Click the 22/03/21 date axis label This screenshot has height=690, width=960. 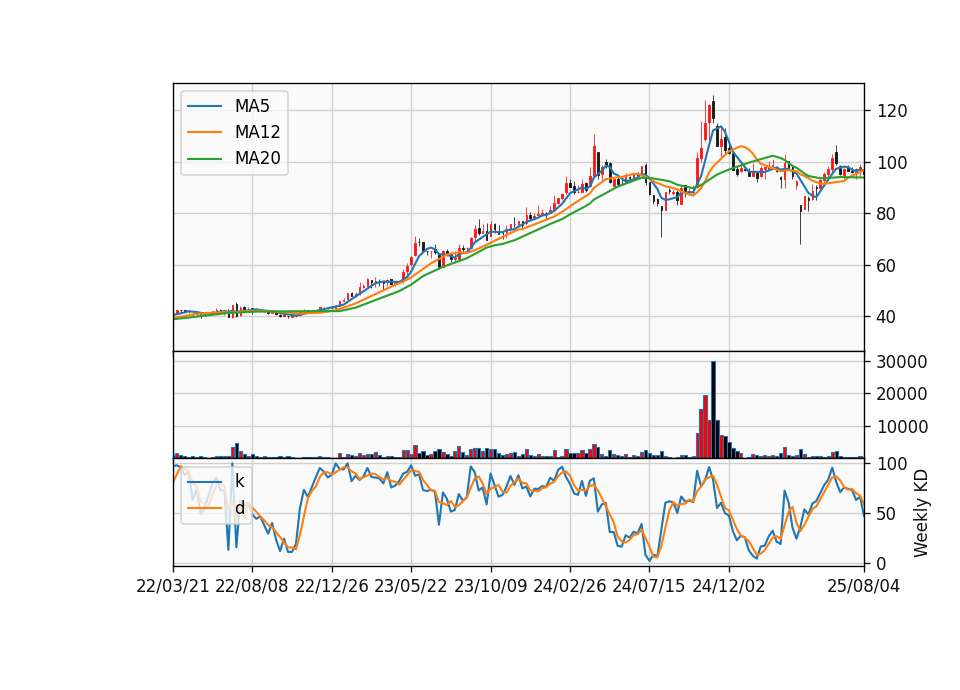pyautogui.click(x=173, y=586)
